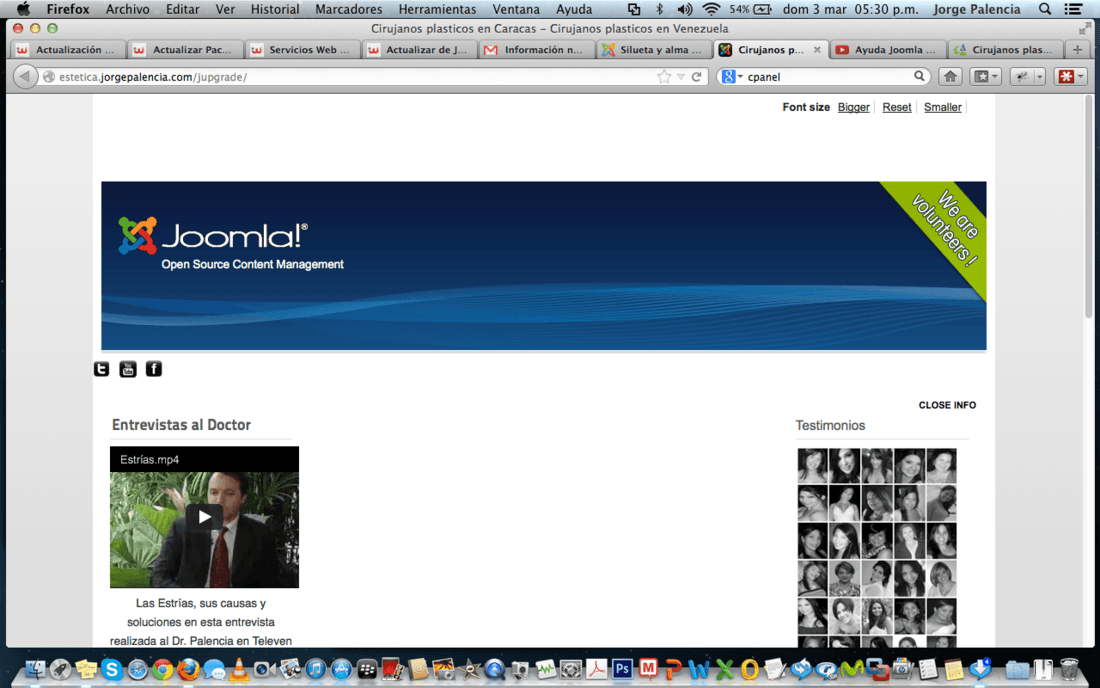
Task: Open the Twitter icon below the banner
Action: [x=102, y=369]
